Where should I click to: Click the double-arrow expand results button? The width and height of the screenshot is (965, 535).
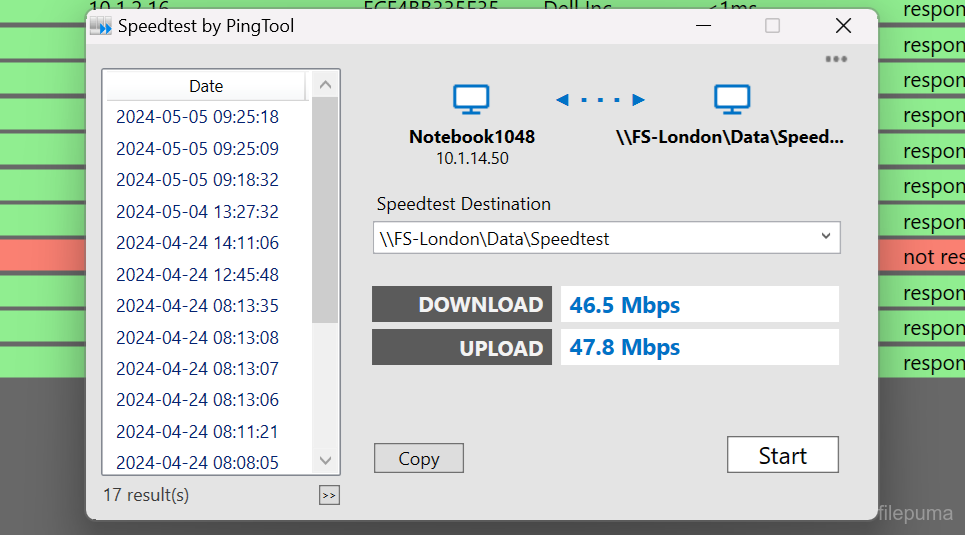pyautogui.click(x=329, y=495)
